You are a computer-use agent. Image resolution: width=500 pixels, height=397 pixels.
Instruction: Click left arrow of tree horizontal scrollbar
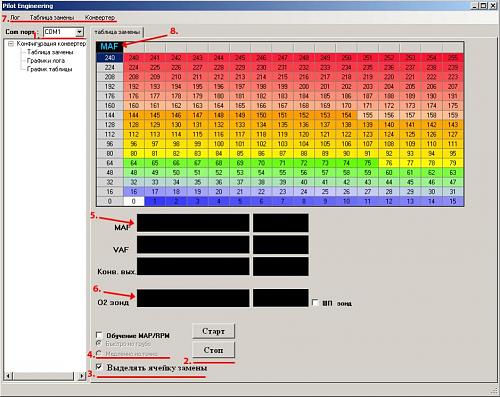pos(9,376)
